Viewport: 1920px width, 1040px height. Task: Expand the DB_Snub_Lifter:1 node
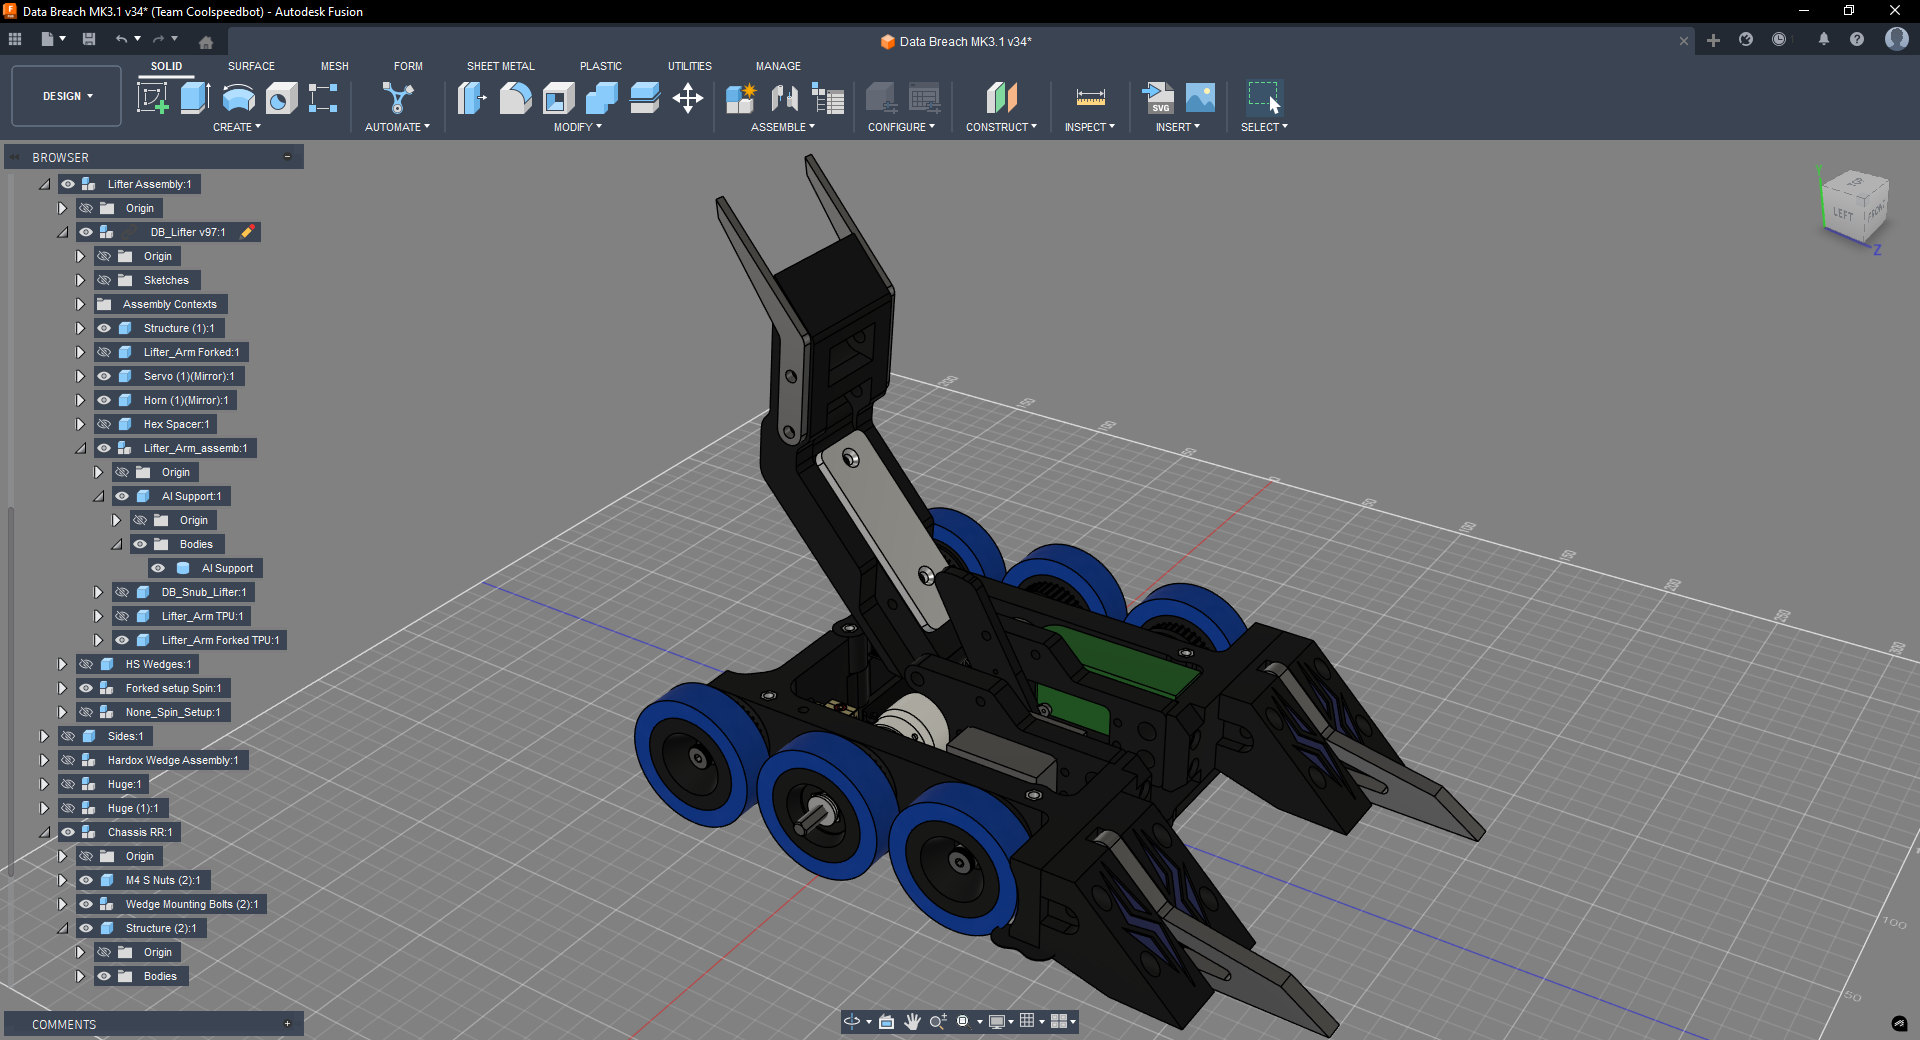pyautogui.click(x=98, y=592)
